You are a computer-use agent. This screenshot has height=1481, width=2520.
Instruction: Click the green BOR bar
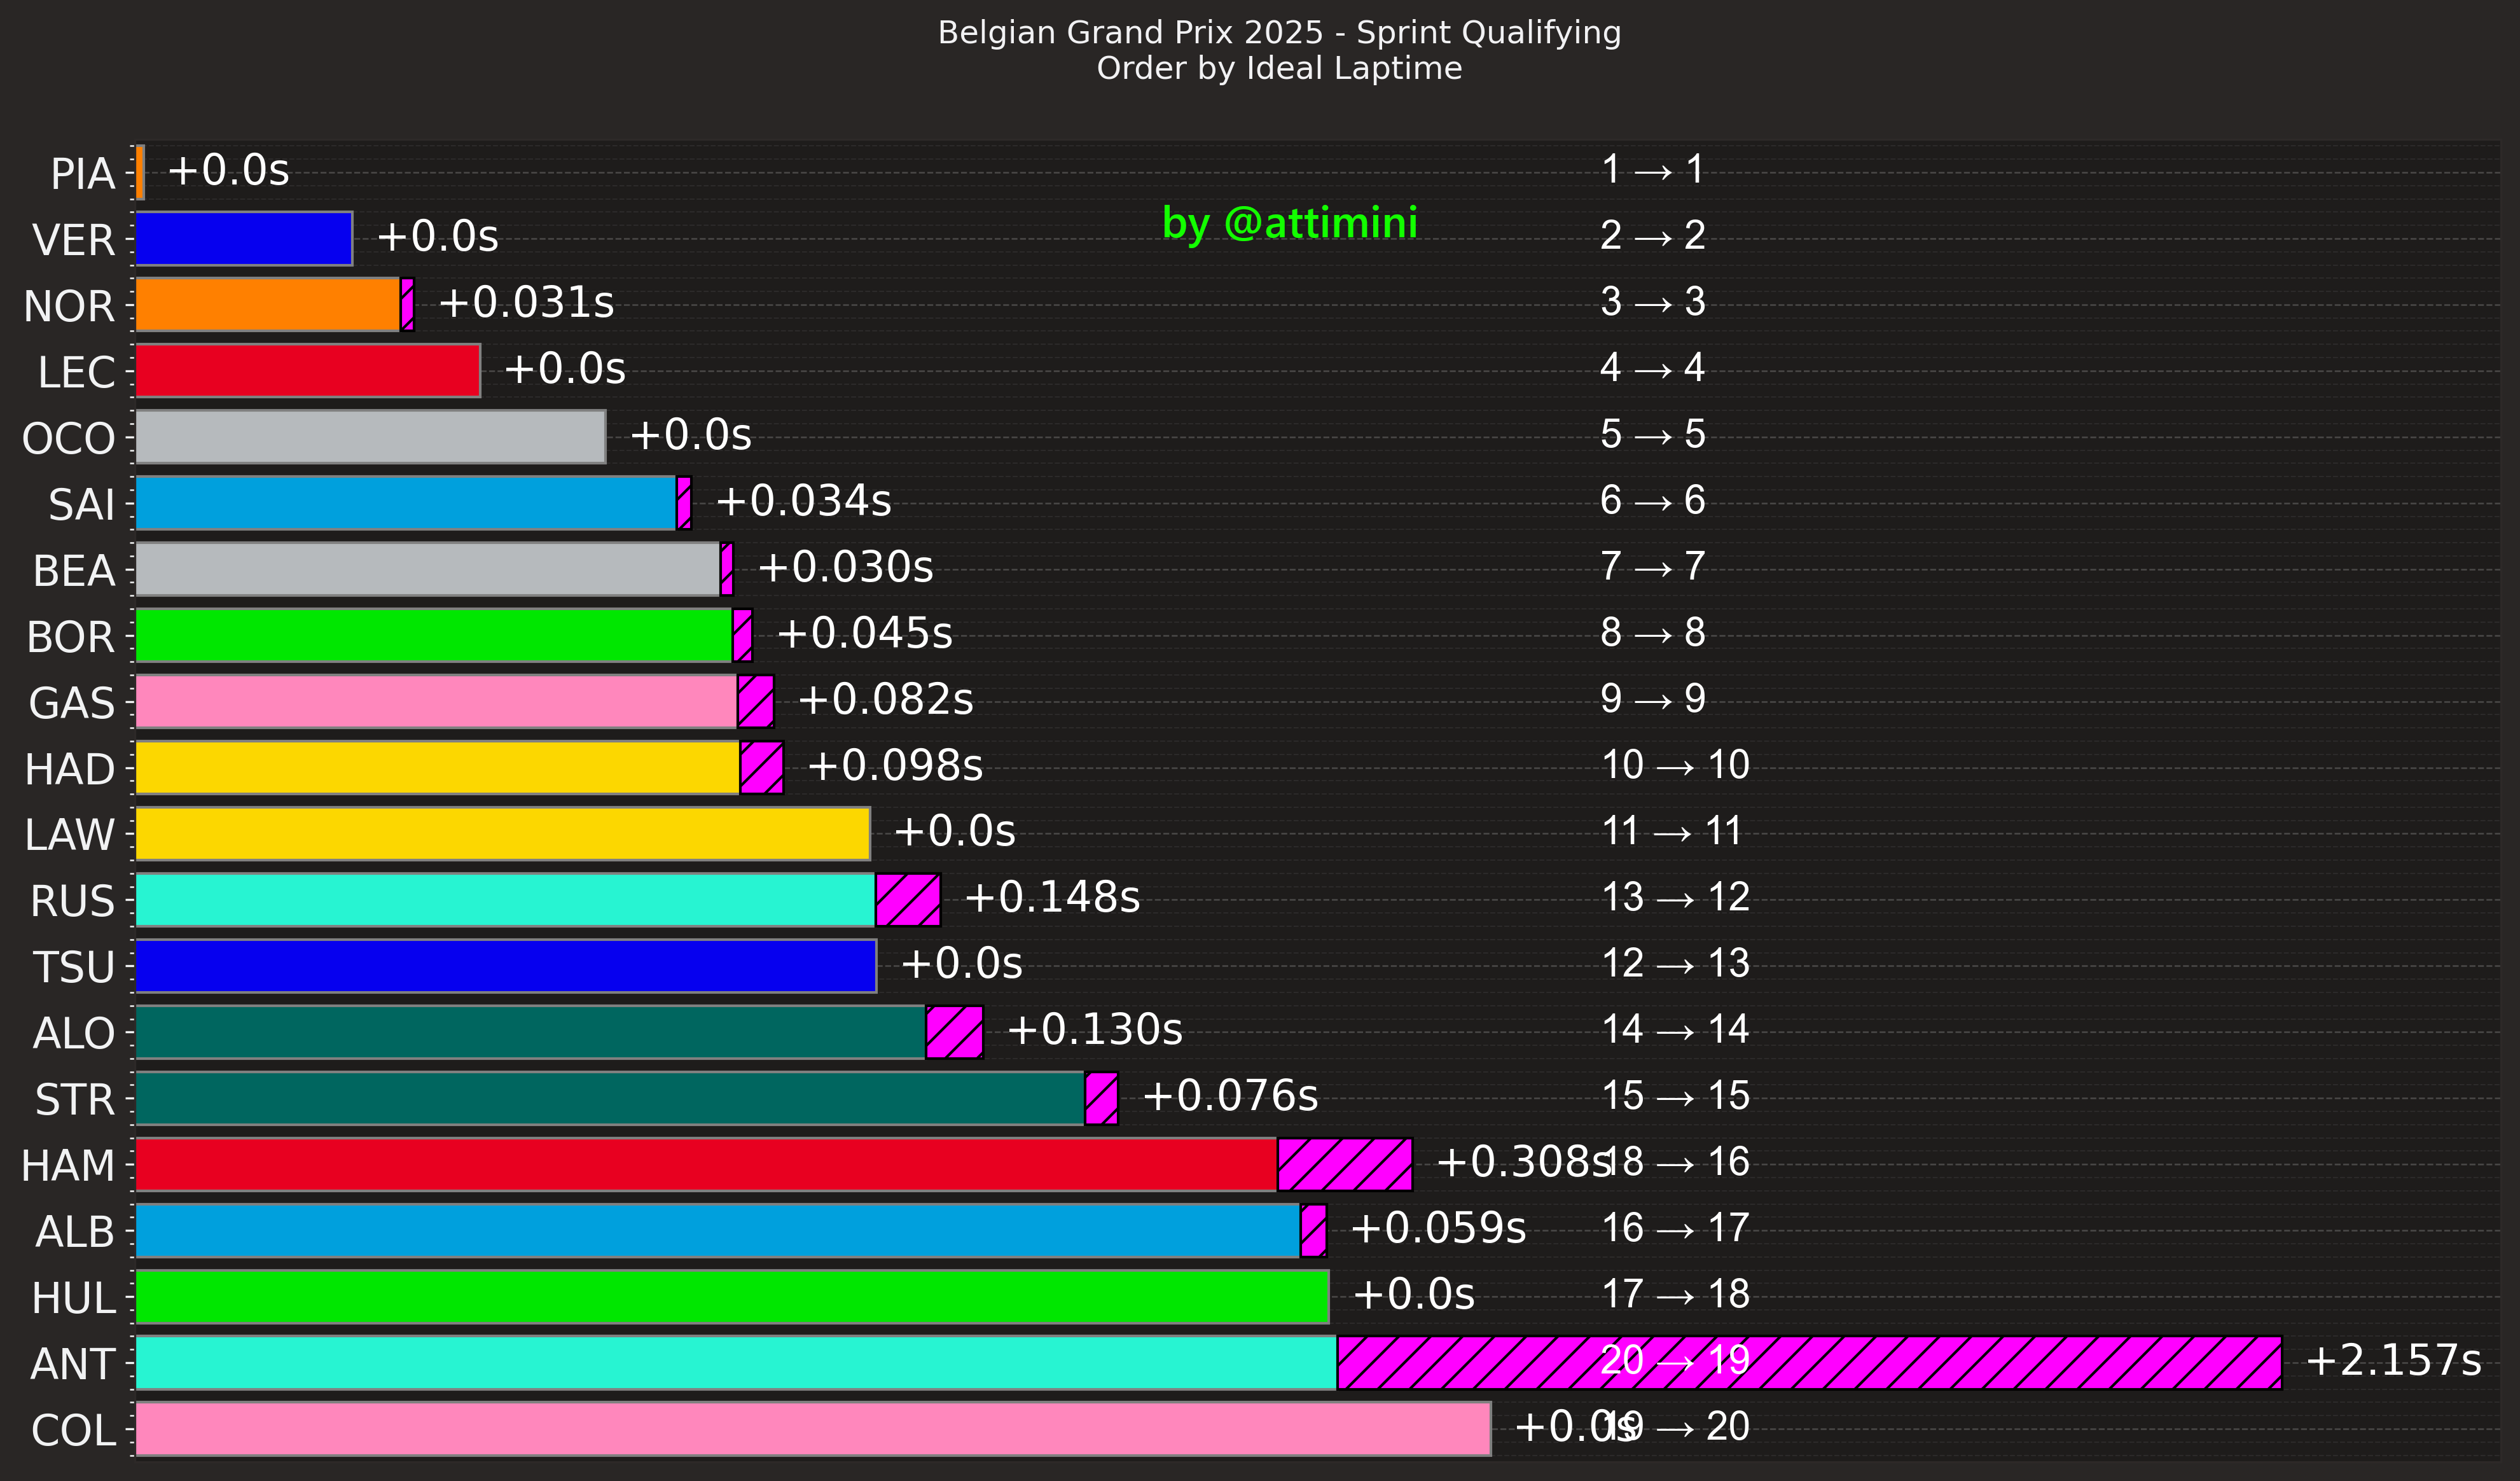click(433, 636)
